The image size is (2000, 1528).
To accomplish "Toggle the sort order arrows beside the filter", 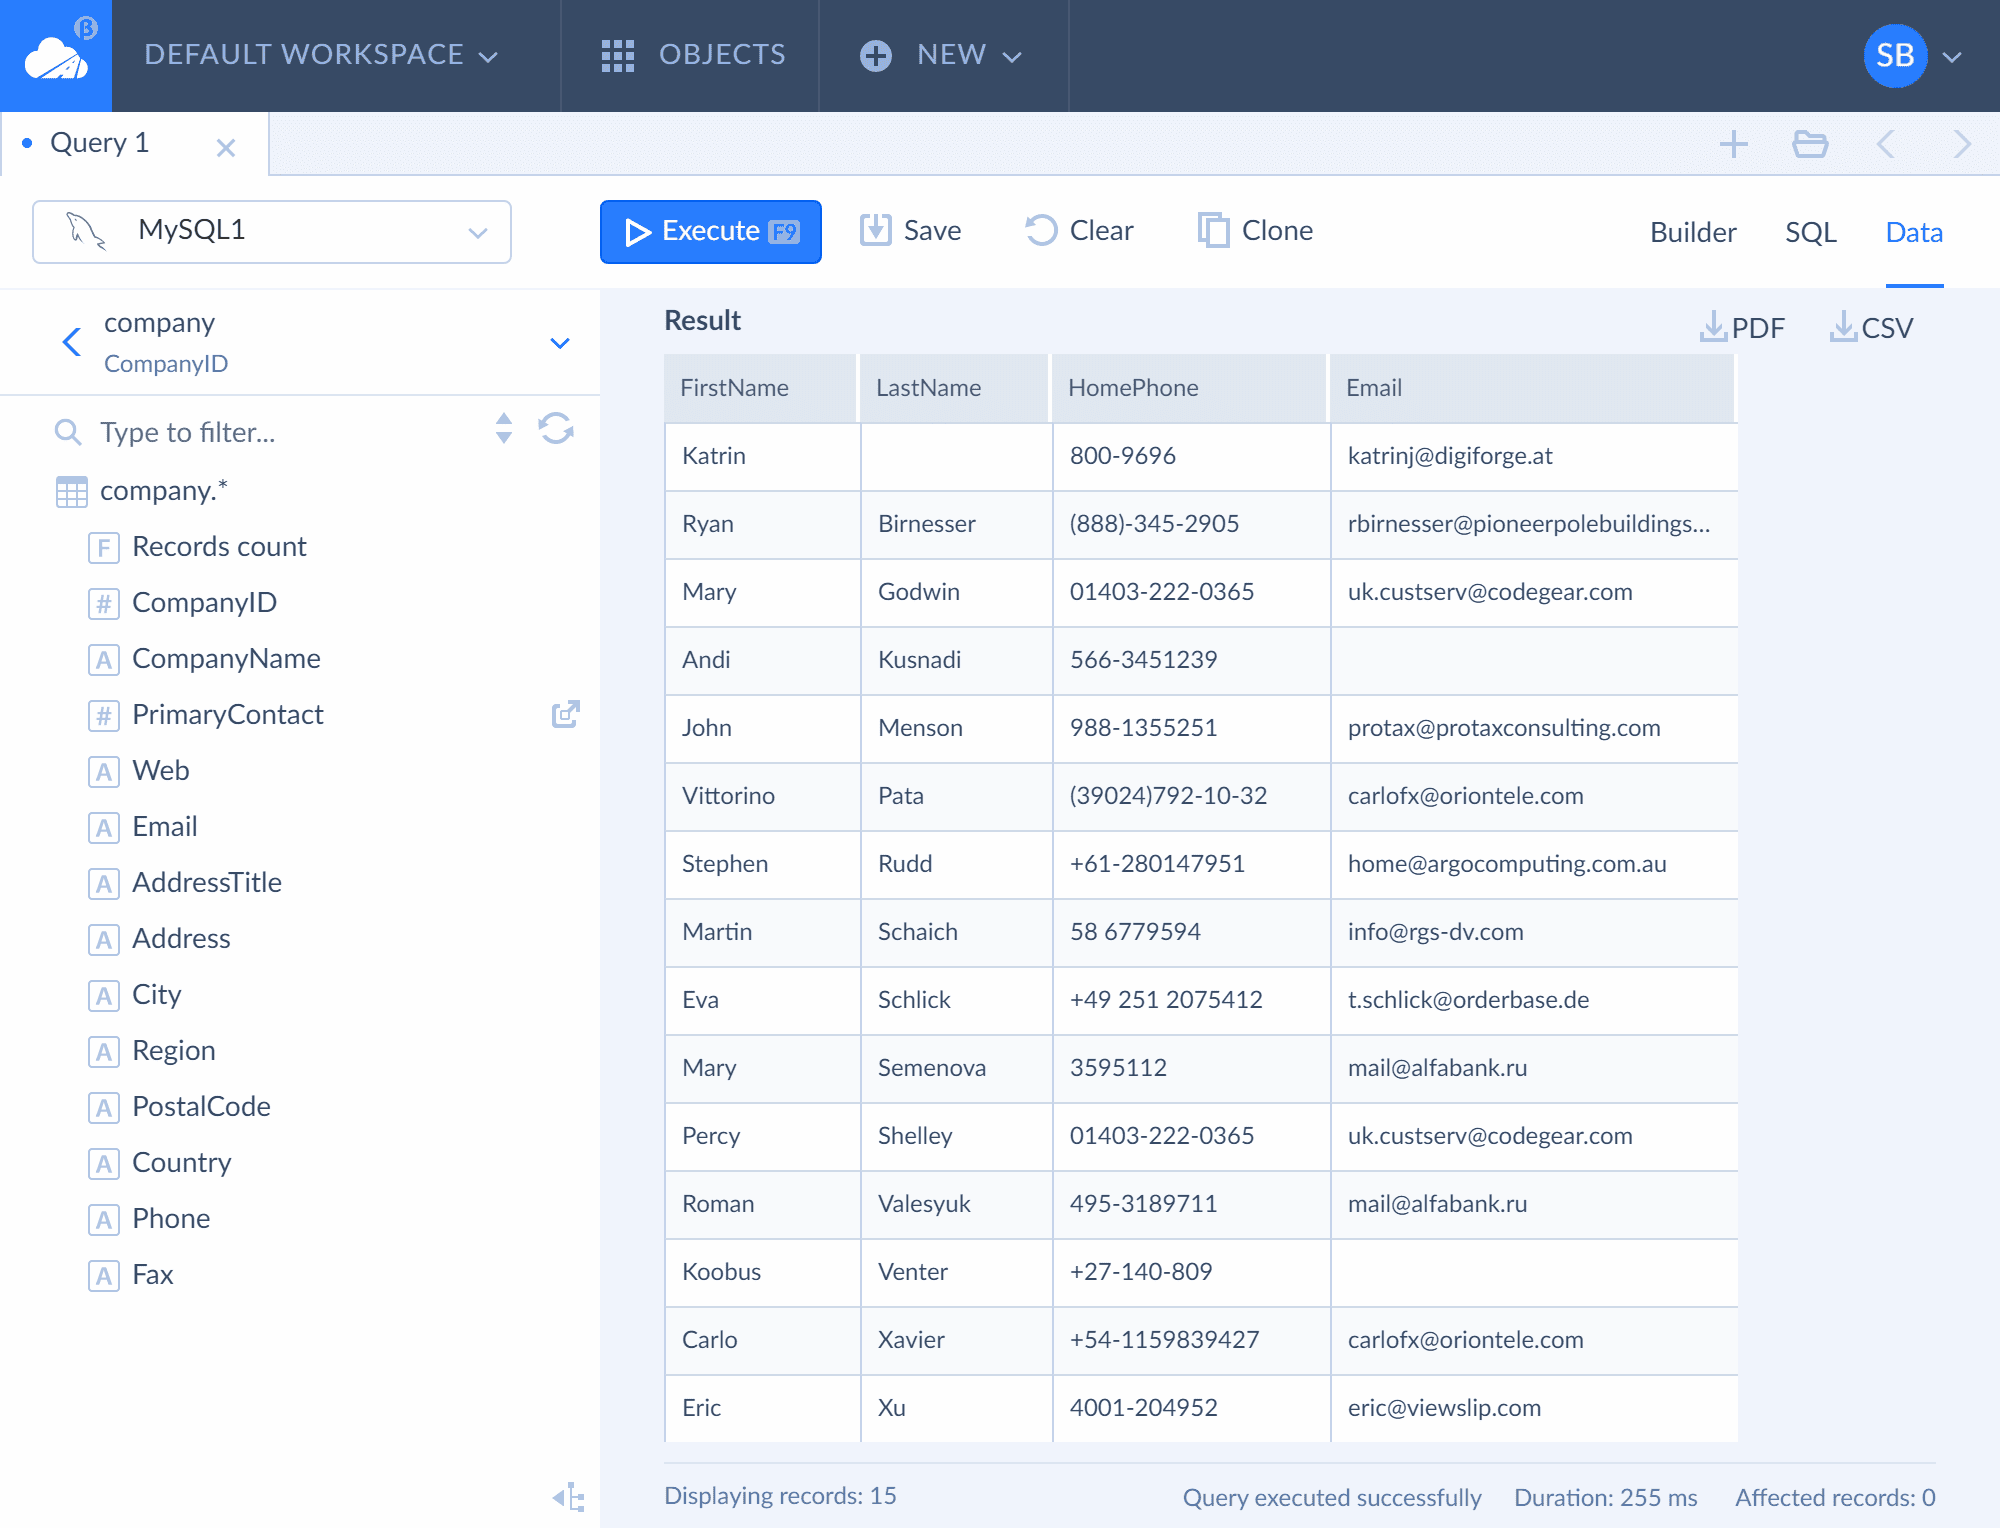I will click(x=504, y=429).
